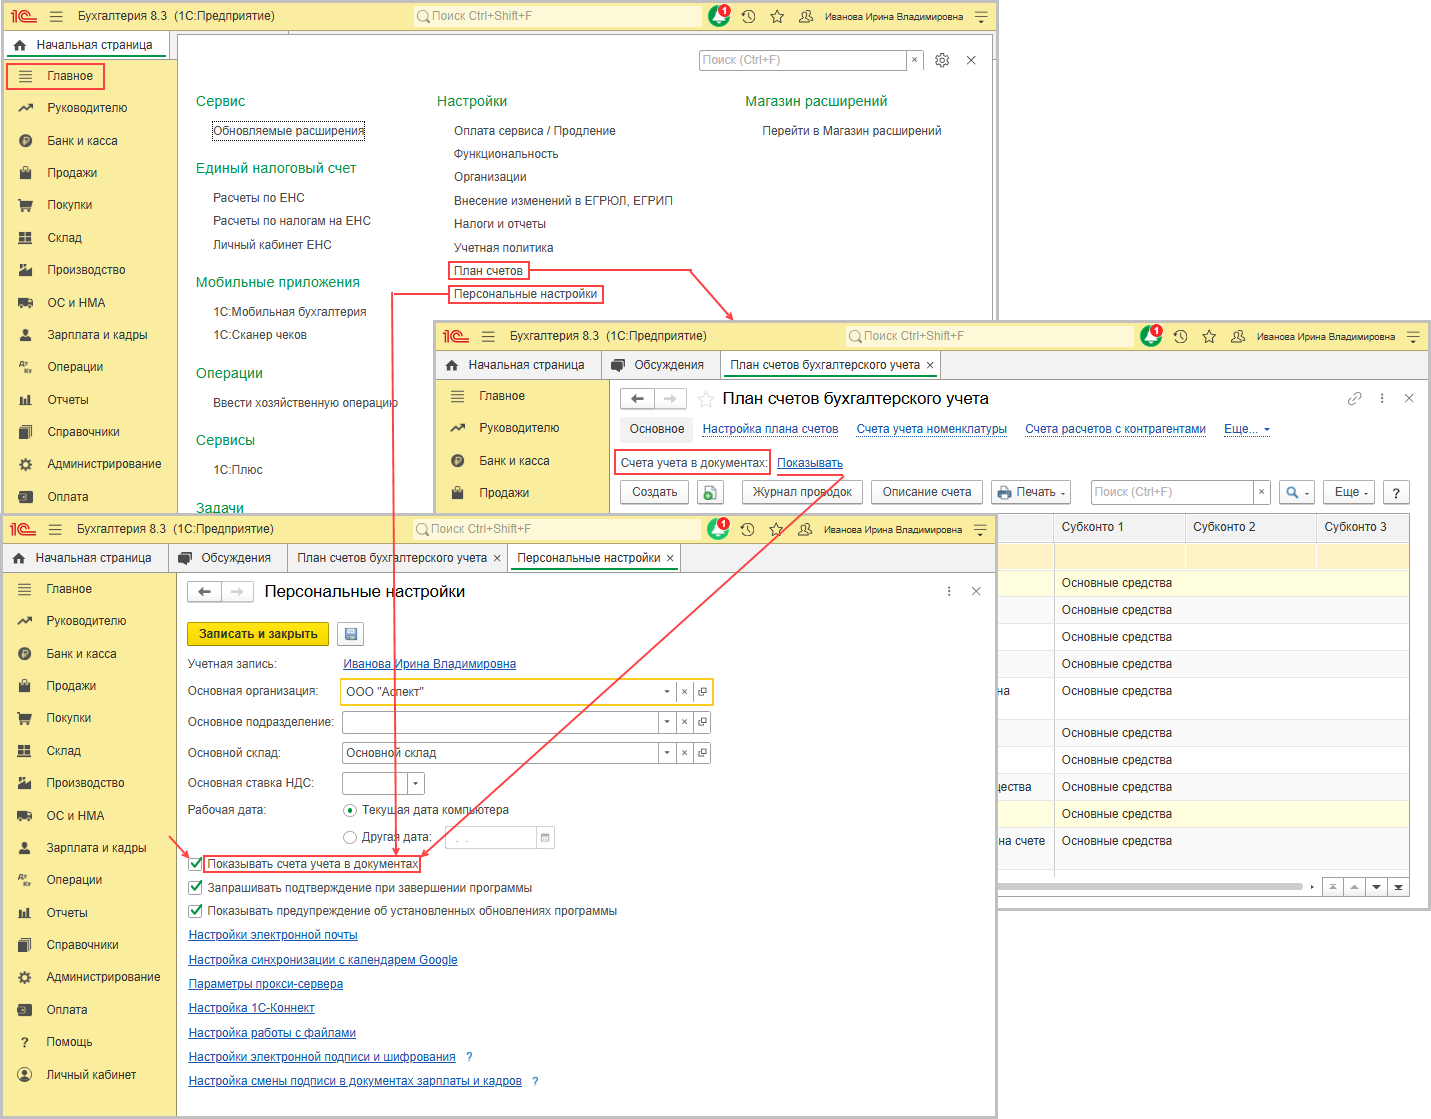Open Личный кабинет in the sidebar
The image size is (1431, 1119).
click(x=91, y=1075)
